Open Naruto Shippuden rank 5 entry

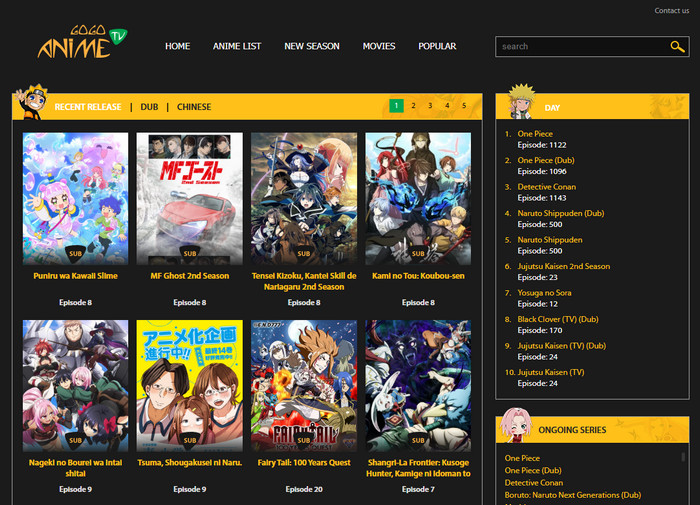(x=550, y=240)
